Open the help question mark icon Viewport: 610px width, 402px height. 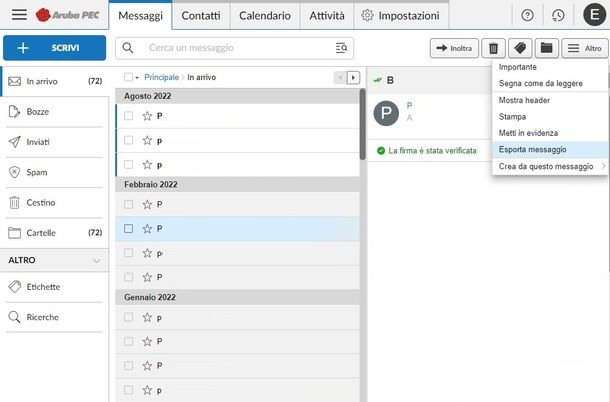pos(527,16)
